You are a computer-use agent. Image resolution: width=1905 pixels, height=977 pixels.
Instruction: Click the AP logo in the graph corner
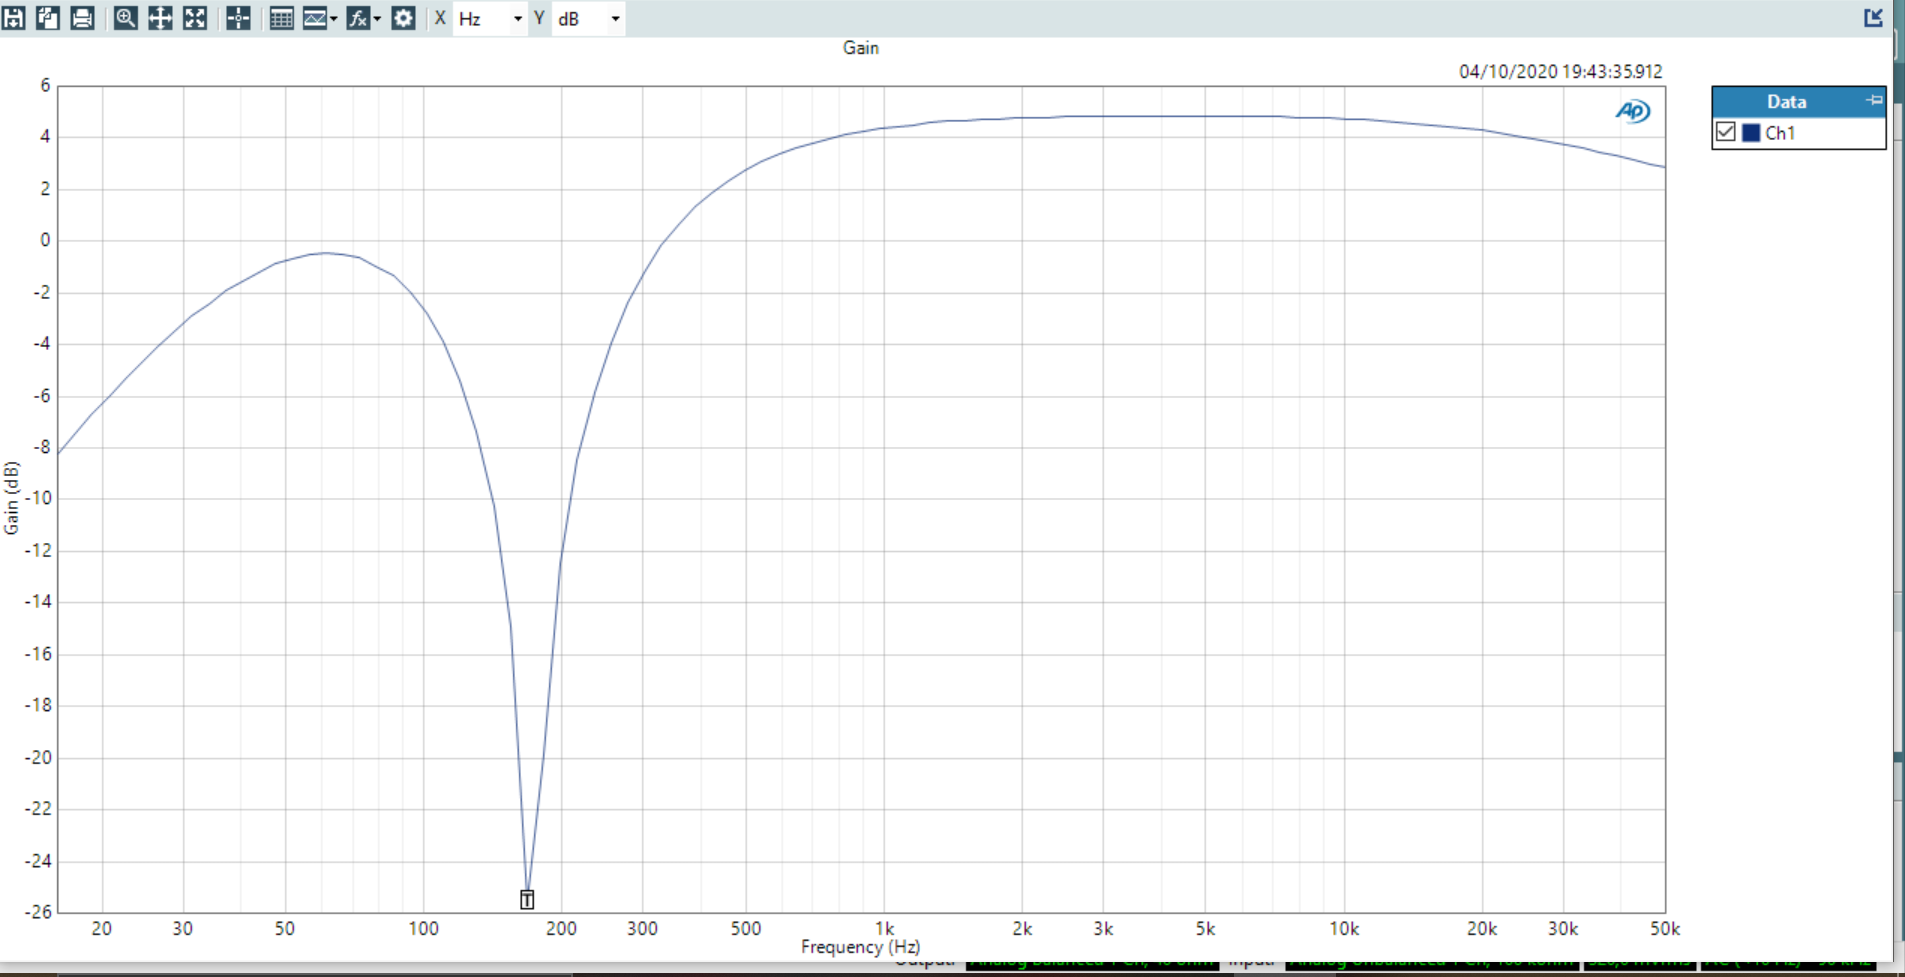[1633, 111]
